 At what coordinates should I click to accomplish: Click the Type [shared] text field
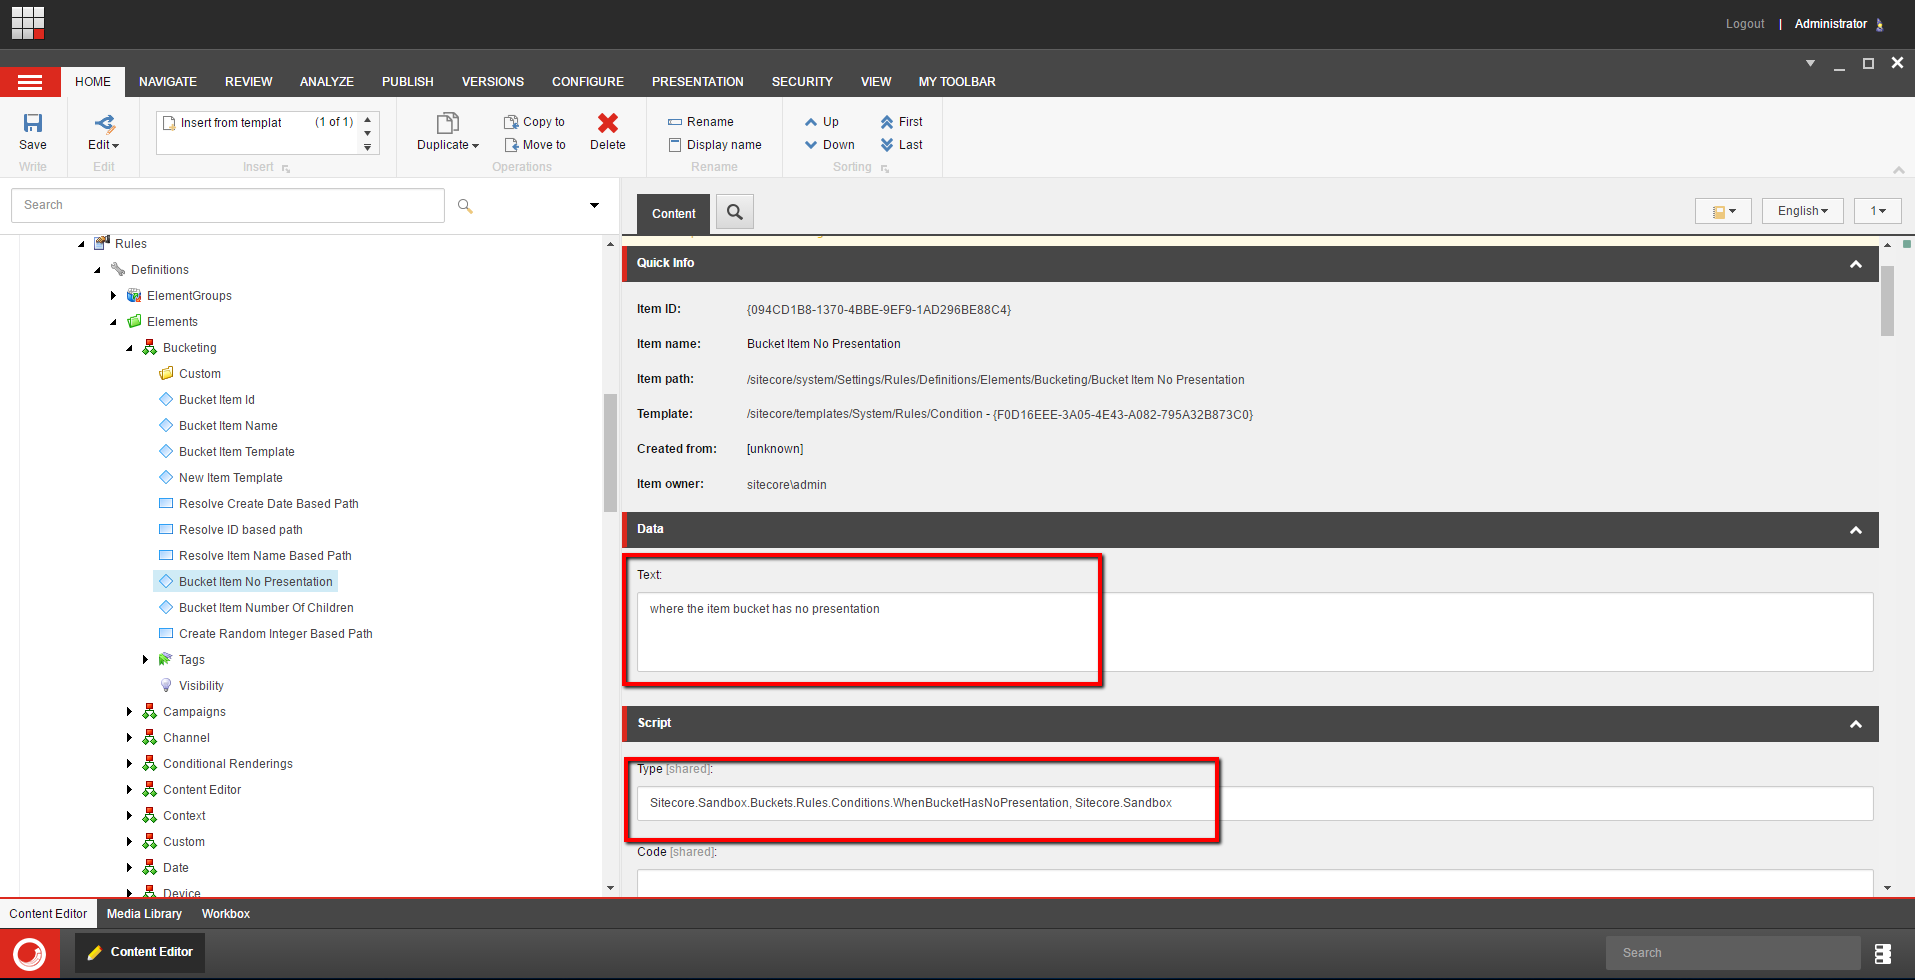[x=1254, y=803]
